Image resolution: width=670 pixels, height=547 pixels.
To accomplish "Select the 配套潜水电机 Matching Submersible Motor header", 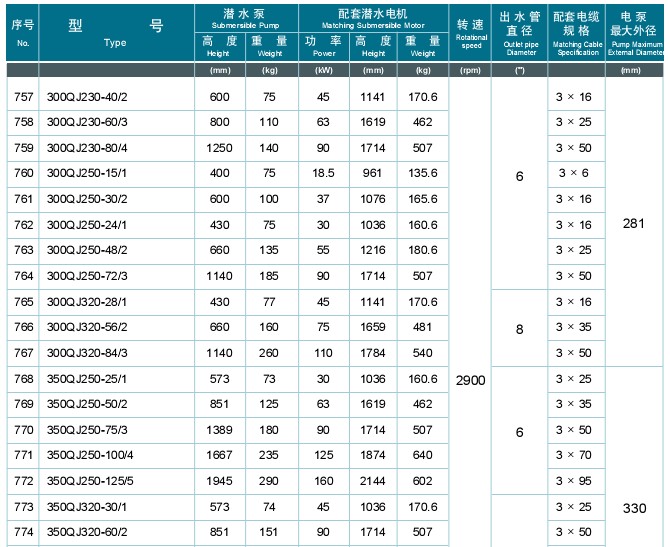I will [x=373, y=14].
